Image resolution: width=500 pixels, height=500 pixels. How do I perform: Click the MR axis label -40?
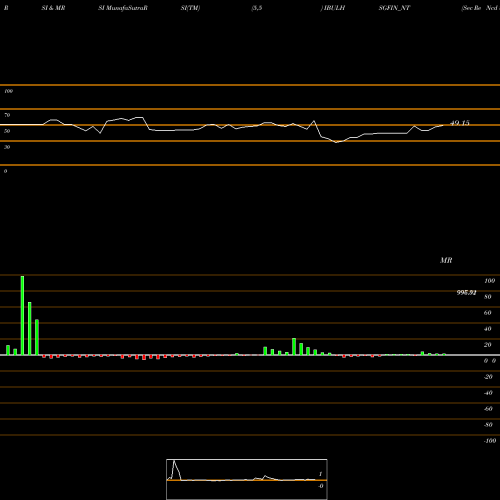(x=488, y=393)
